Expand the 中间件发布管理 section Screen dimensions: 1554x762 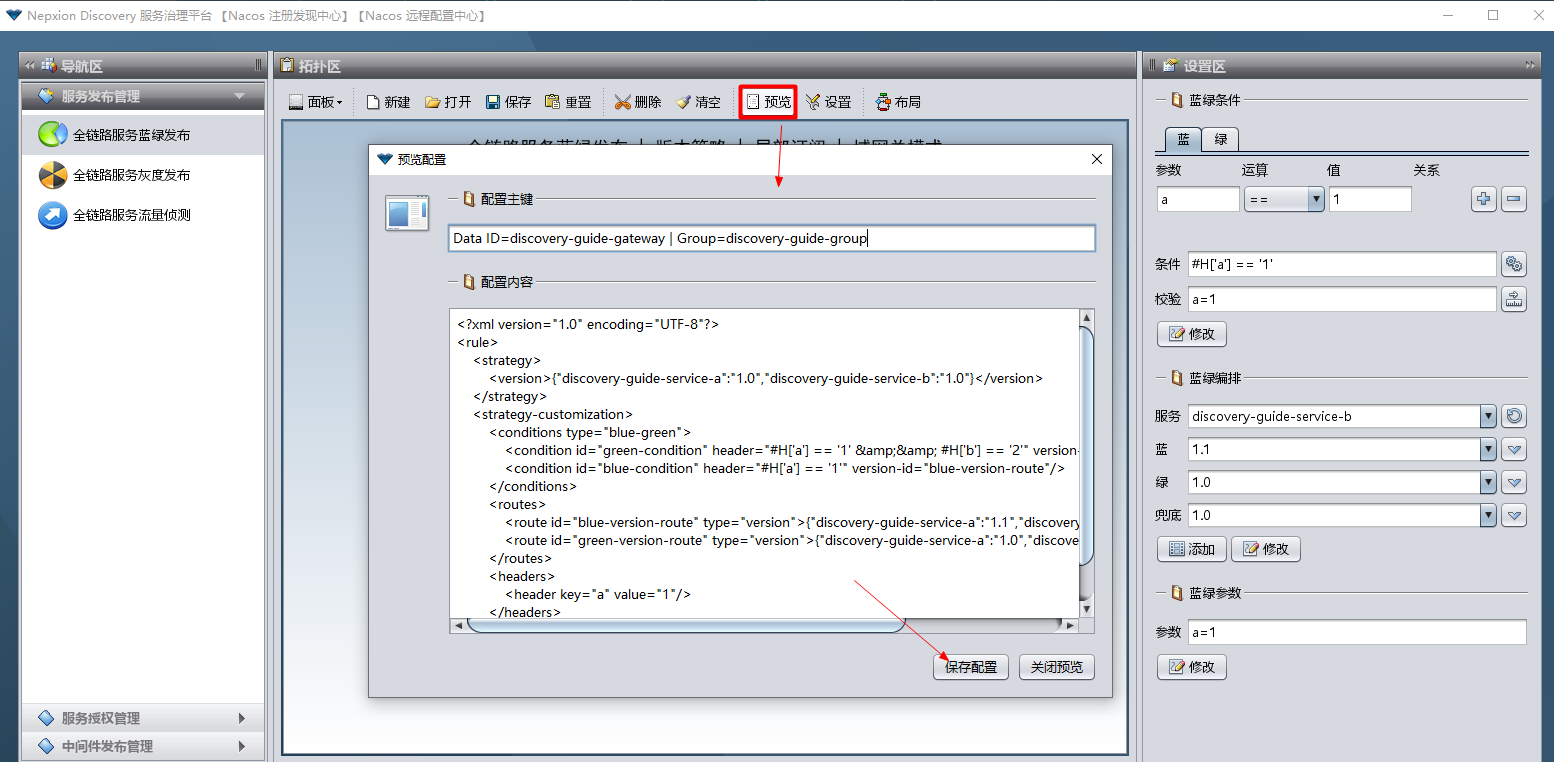click(x=142, y=746)
